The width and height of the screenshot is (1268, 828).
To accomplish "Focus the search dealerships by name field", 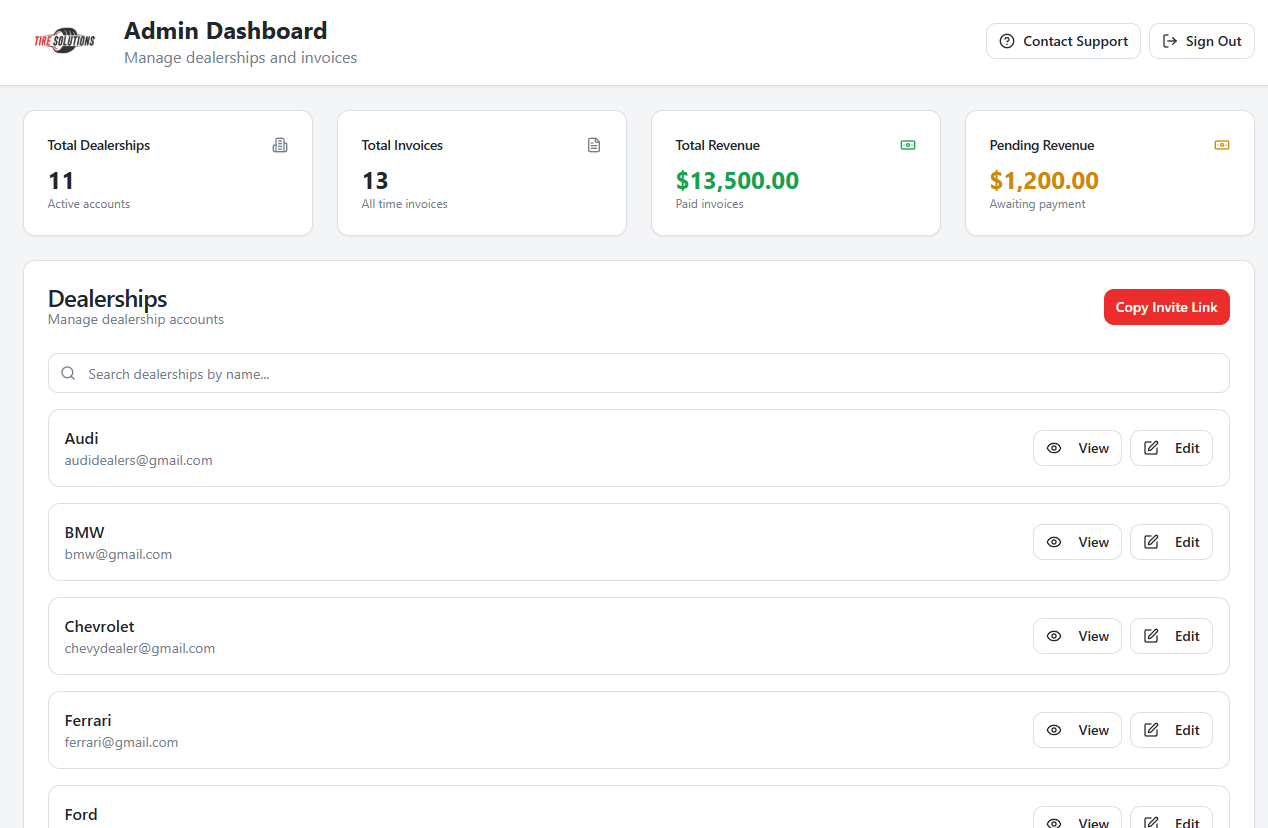I will point(640,373).
